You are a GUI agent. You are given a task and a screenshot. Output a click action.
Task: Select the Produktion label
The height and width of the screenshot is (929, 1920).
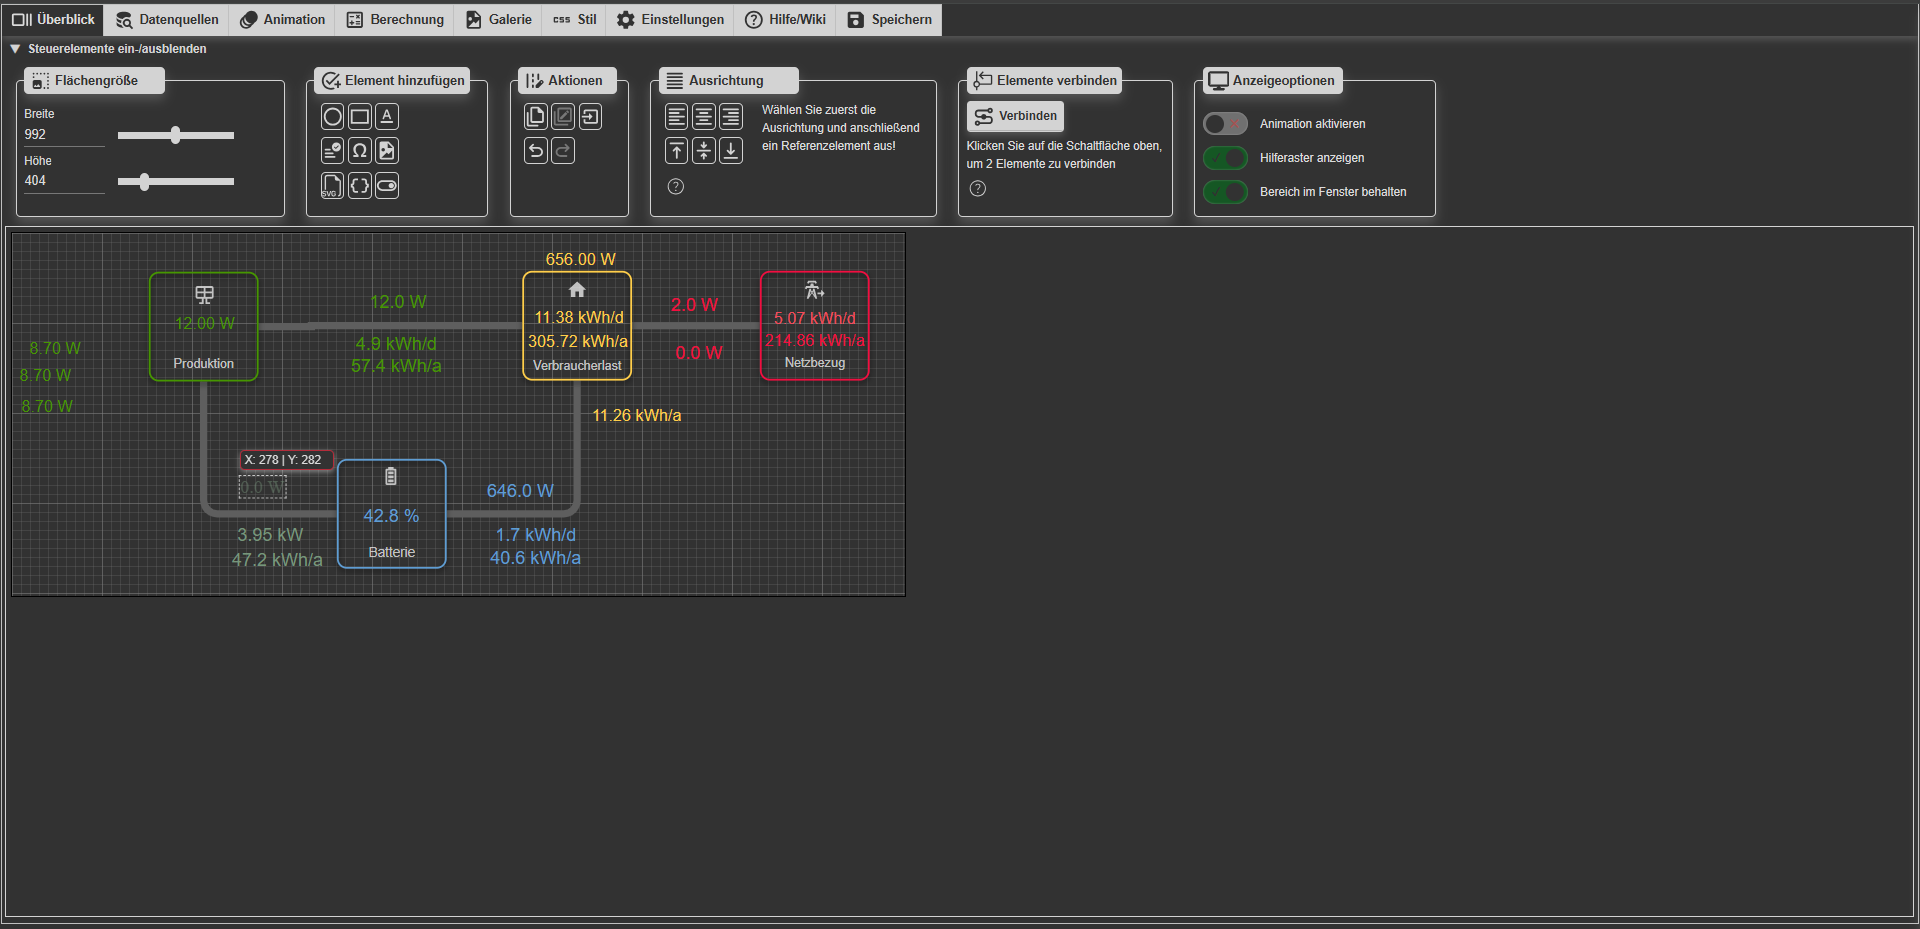(204, 364)
